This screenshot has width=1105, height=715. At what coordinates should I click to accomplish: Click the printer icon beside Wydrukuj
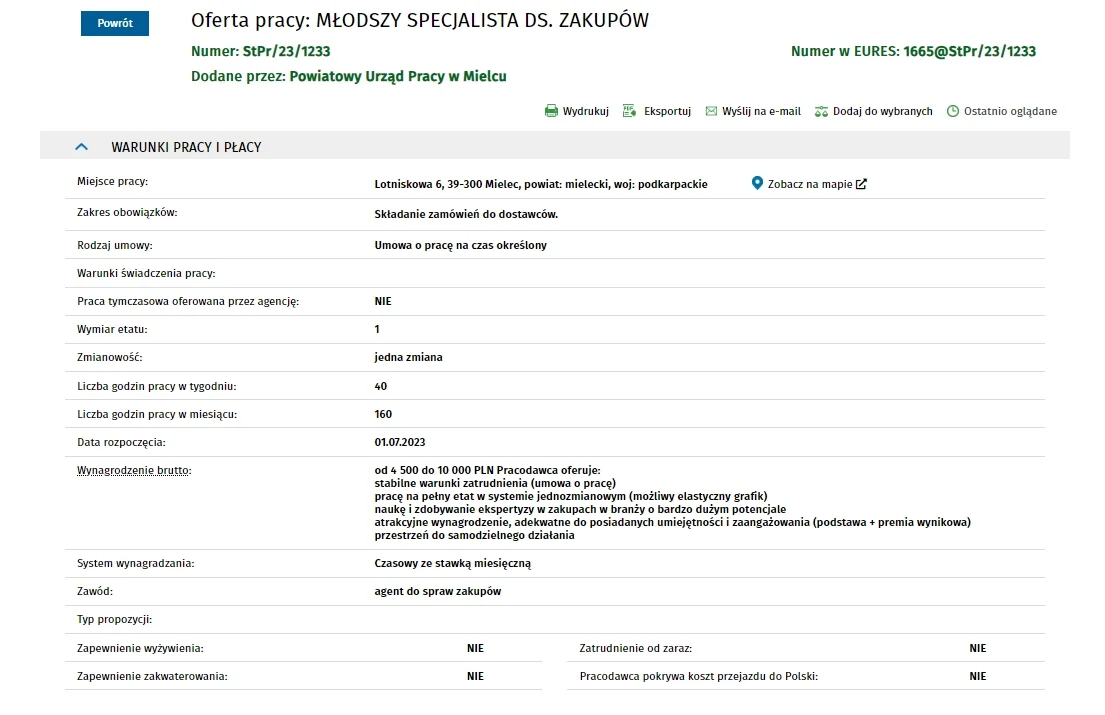coord(551,111)
